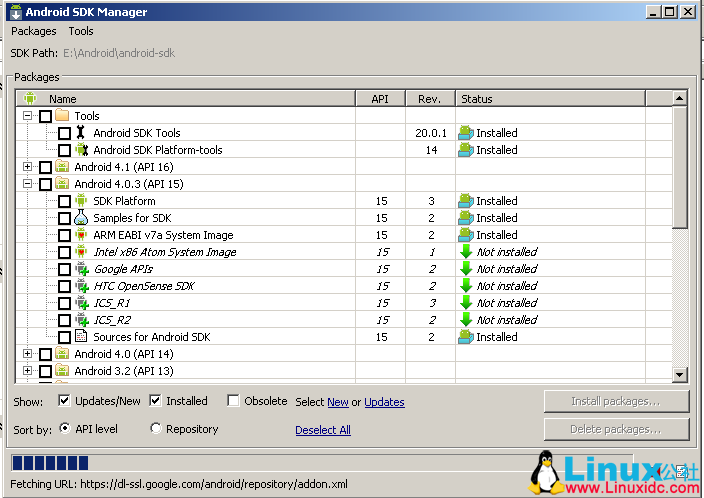
Task: Click the Android SDK Tools wrench icon
Action: pos(81,132)
